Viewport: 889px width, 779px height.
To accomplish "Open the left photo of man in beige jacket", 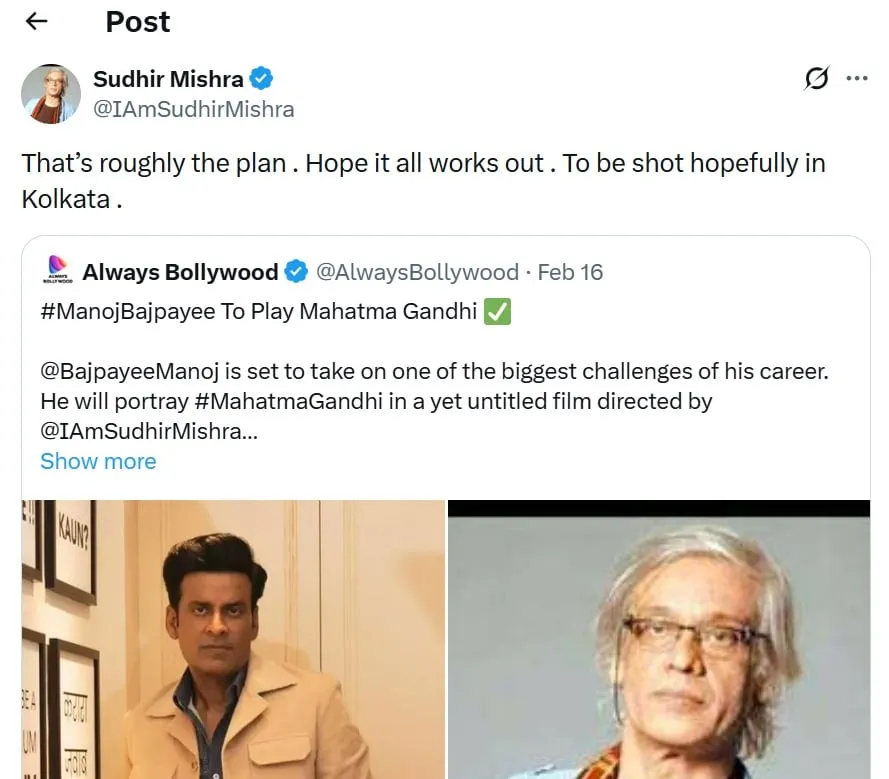I will pos(233,639).
